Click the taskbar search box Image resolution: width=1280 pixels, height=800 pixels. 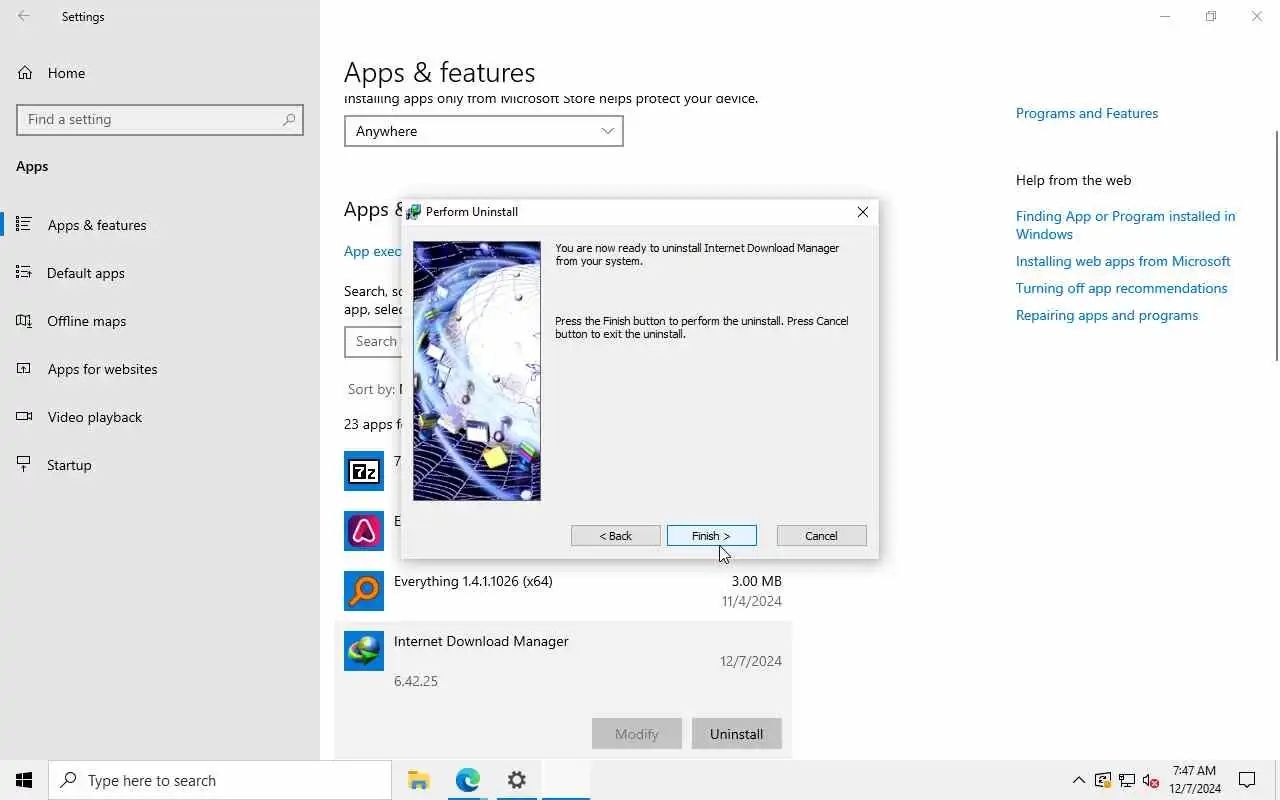pos(220,780)
